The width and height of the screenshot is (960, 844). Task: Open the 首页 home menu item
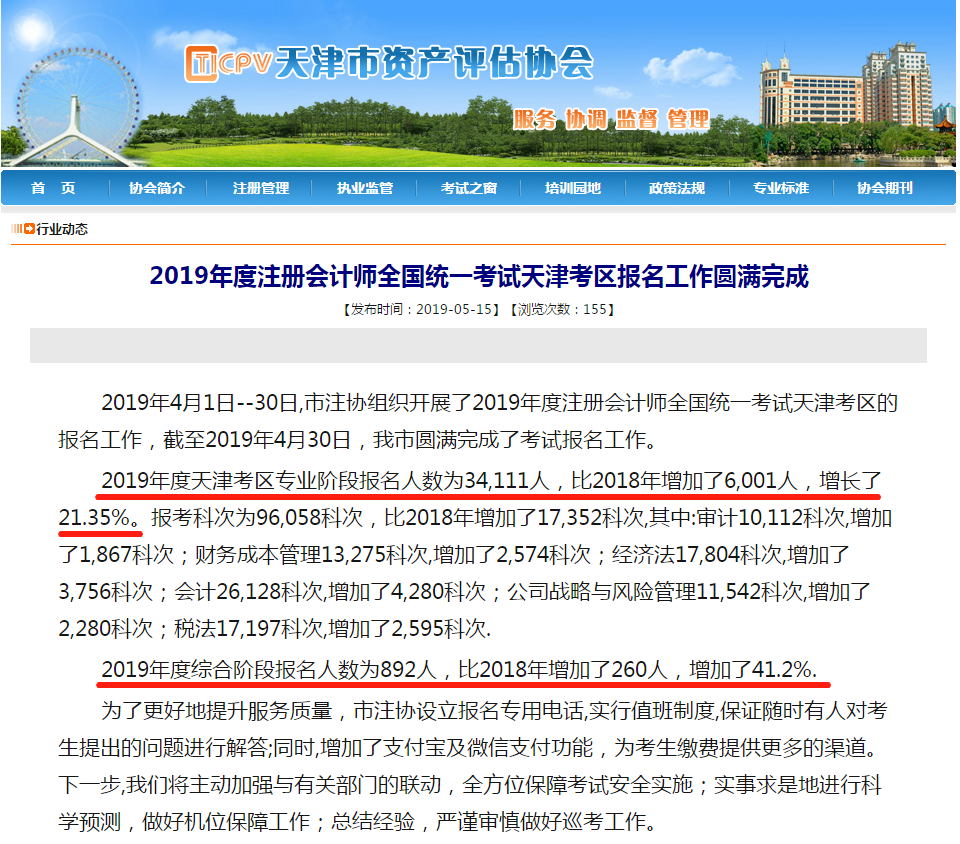click(x=53, y=188)
